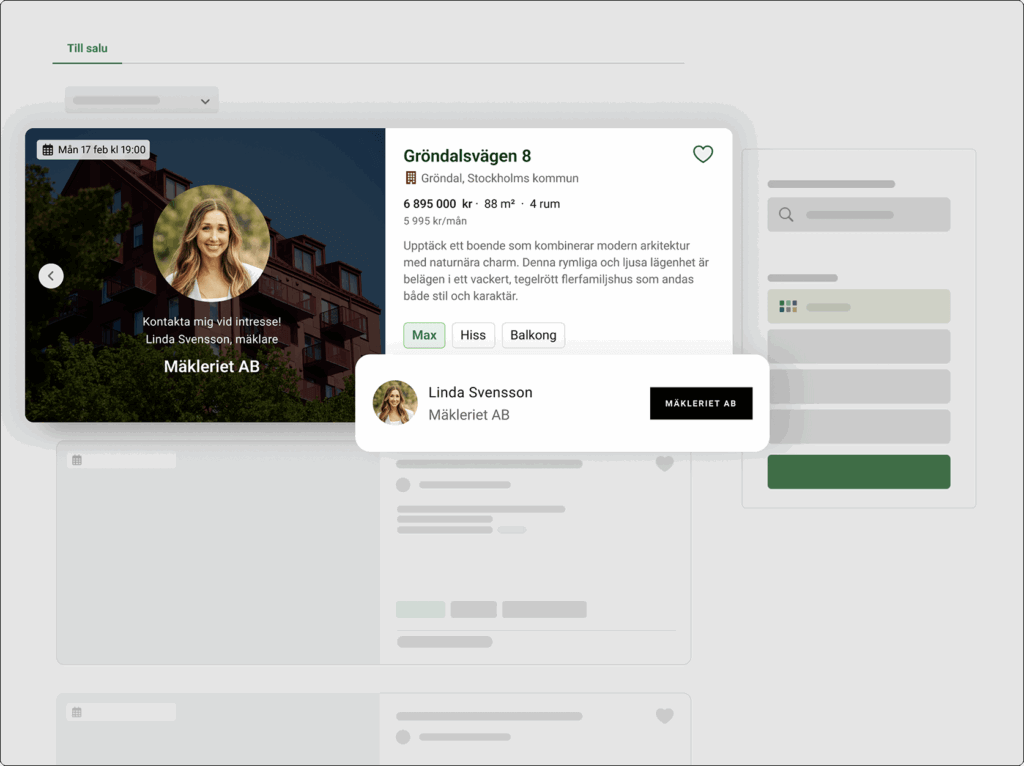Select the Max tag
Viewport: 1024px width, 766px height.
424,335
